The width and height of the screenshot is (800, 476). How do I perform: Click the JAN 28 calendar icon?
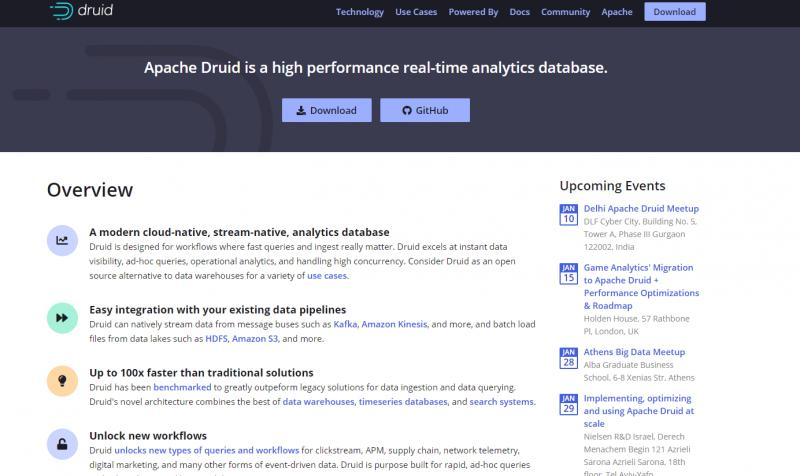(x=568, y=358)
